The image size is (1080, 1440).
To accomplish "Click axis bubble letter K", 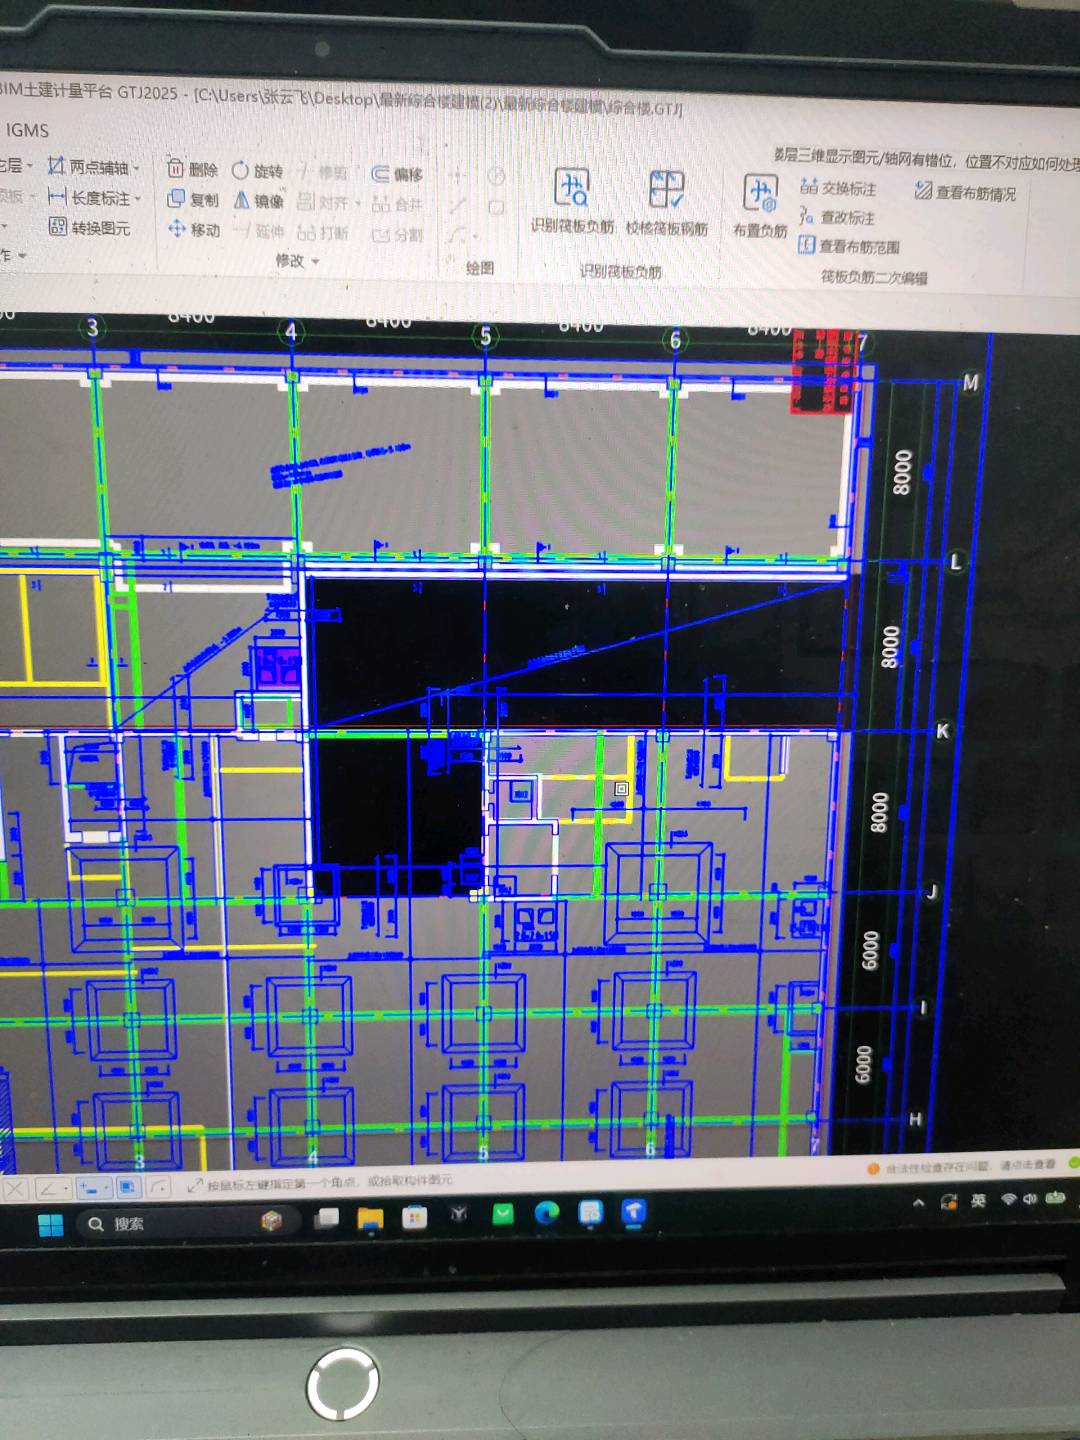I will pyautogui.click(x=942, y=731).
